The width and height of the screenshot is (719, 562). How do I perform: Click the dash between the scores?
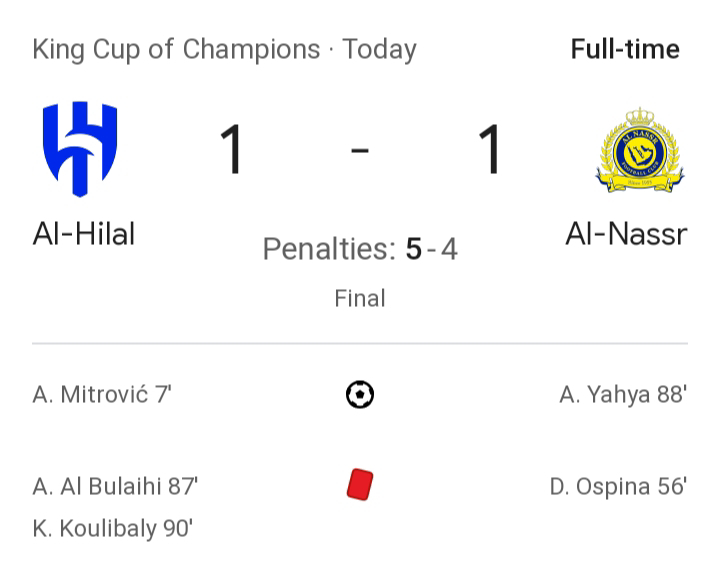click(360, 150)
